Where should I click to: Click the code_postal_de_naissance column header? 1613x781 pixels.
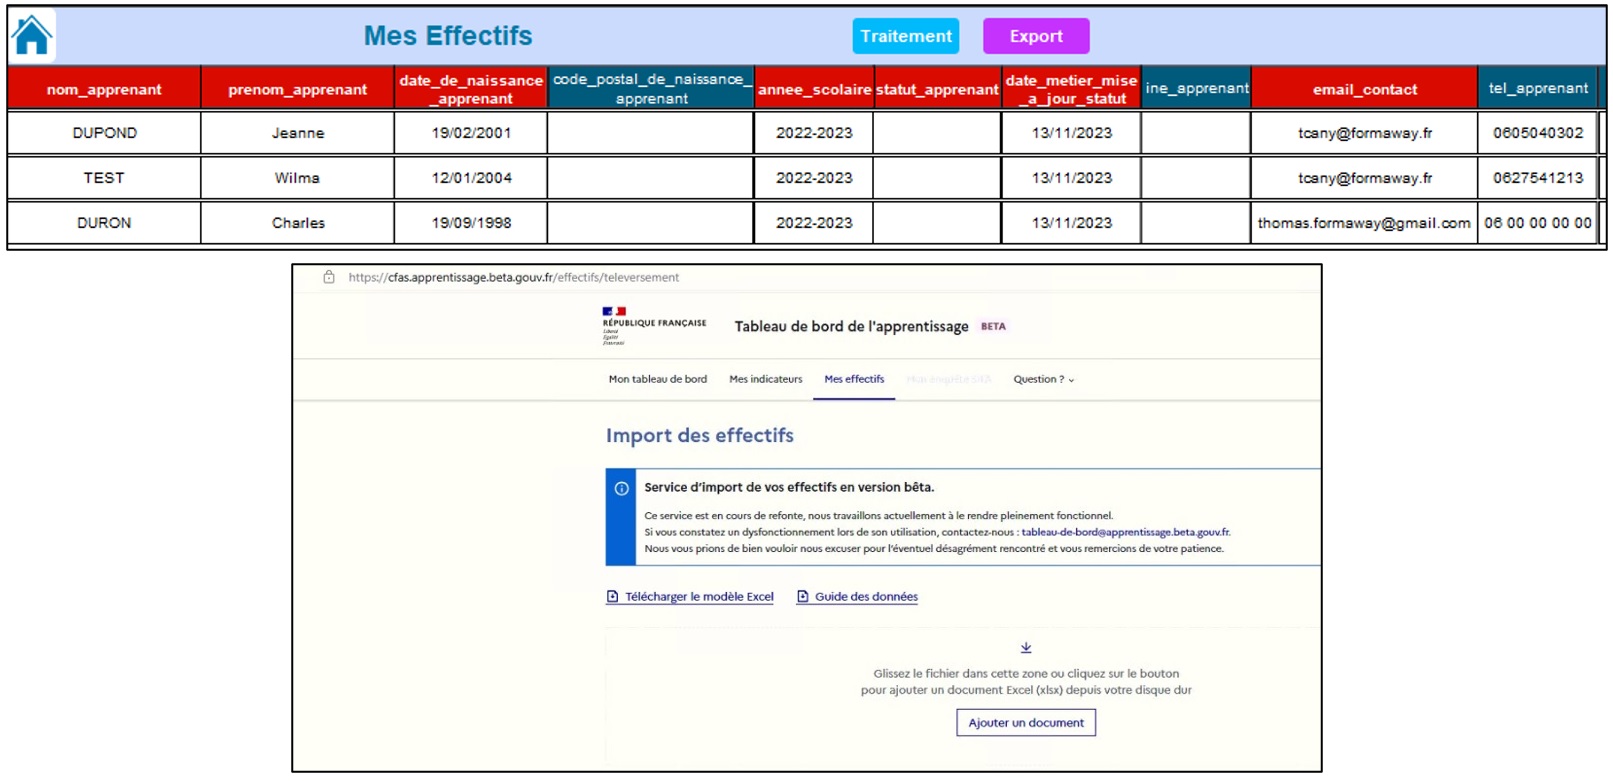click(651, 88)
